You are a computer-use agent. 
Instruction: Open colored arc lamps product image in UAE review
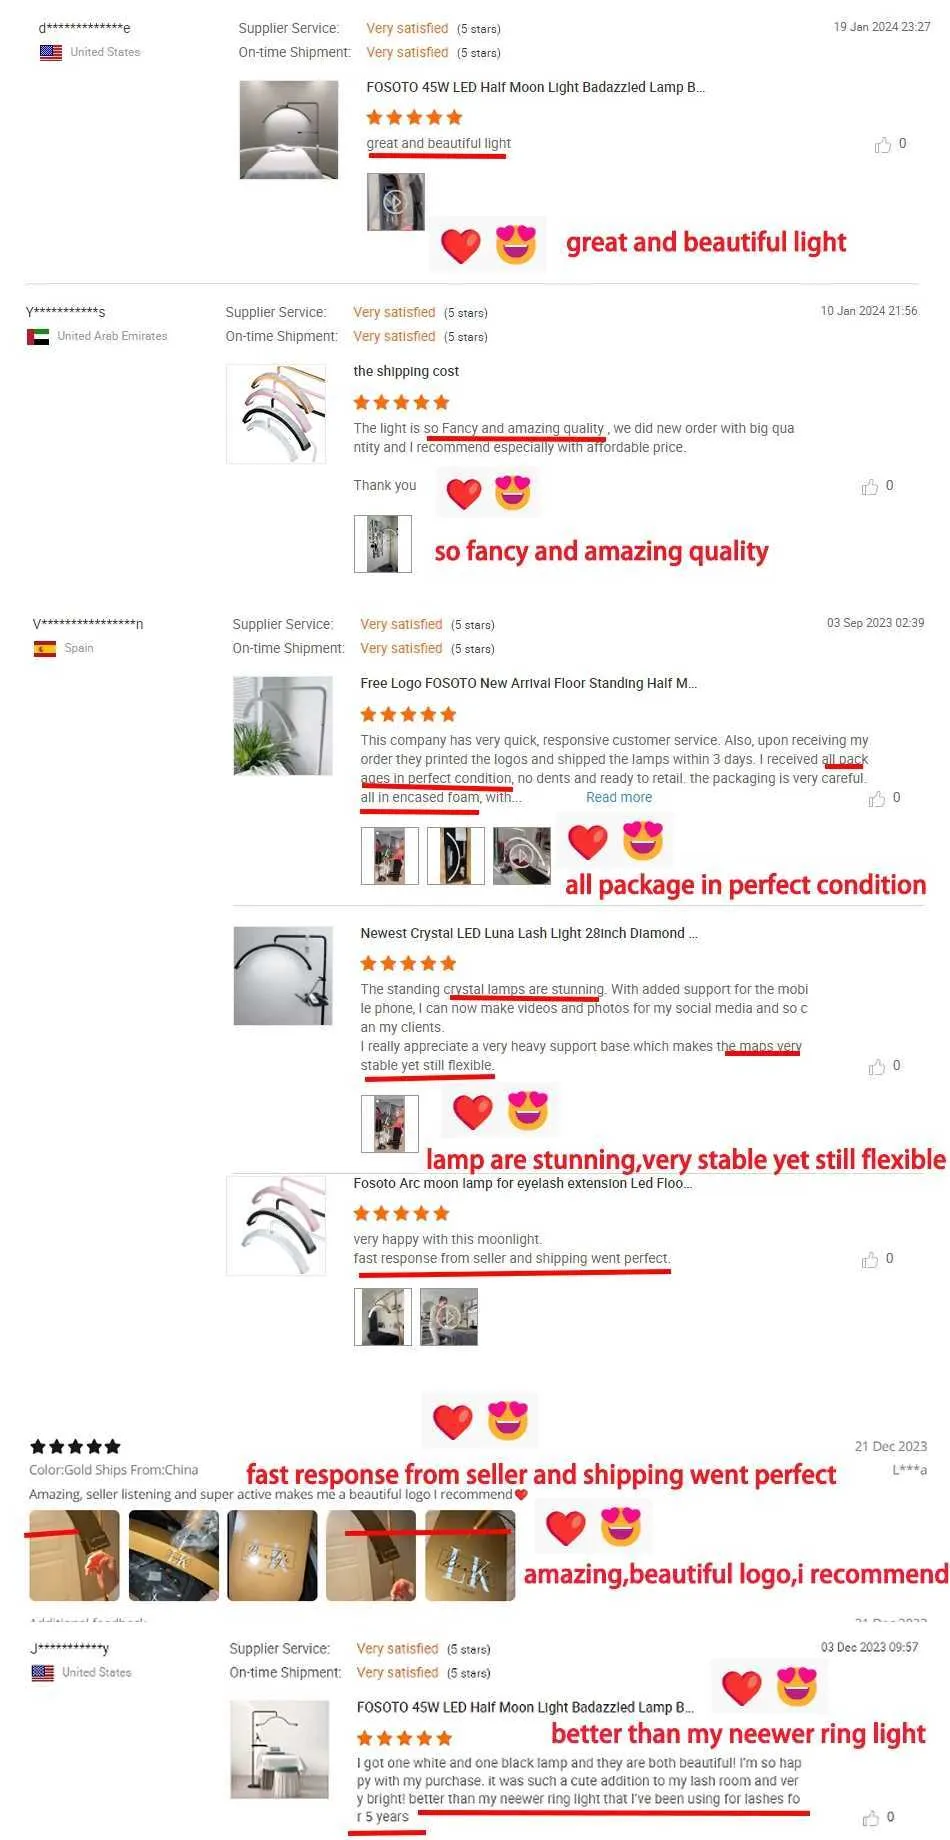click(276, 414)
